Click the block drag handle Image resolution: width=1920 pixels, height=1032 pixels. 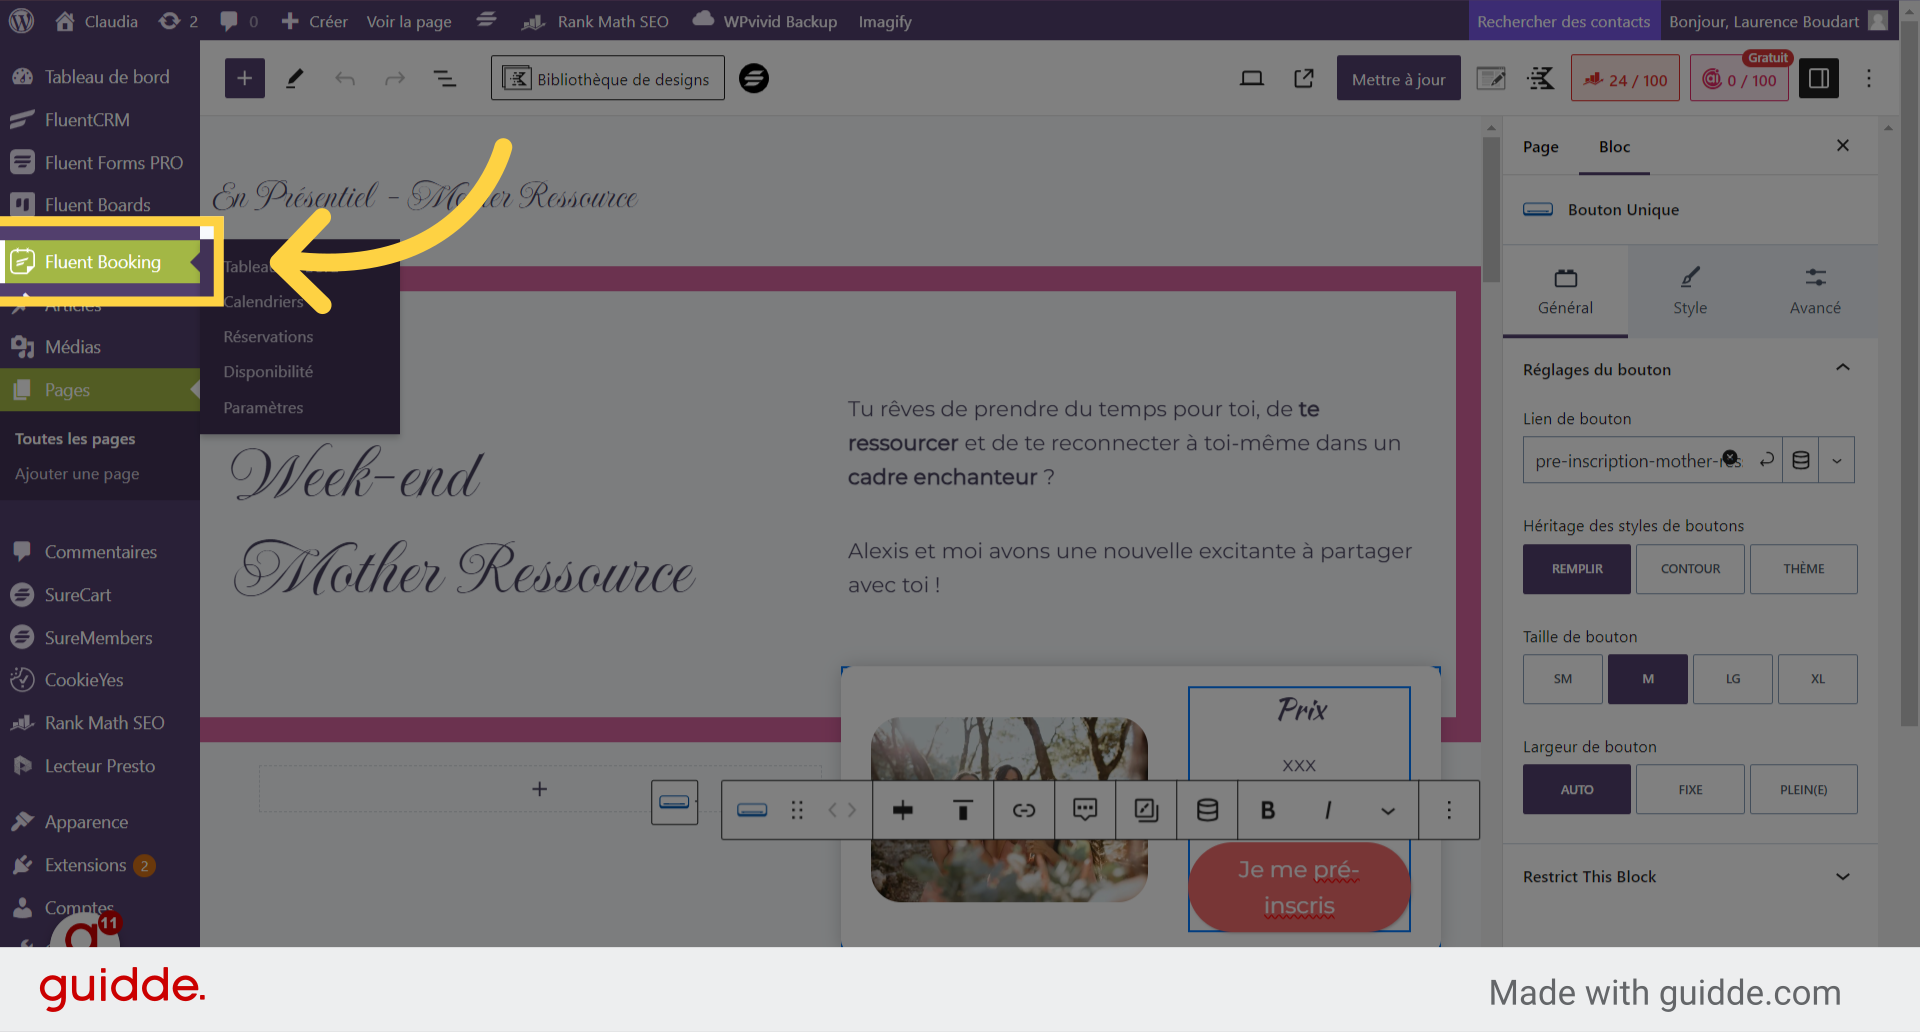click(x=797, y=810)
